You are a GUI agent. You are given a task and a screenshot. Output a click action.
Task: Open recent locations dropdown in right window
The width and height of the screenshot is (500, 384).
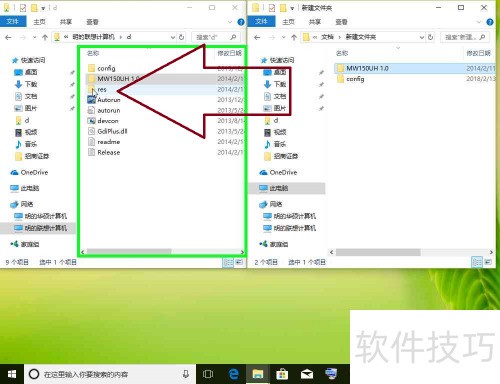(283, 37)
